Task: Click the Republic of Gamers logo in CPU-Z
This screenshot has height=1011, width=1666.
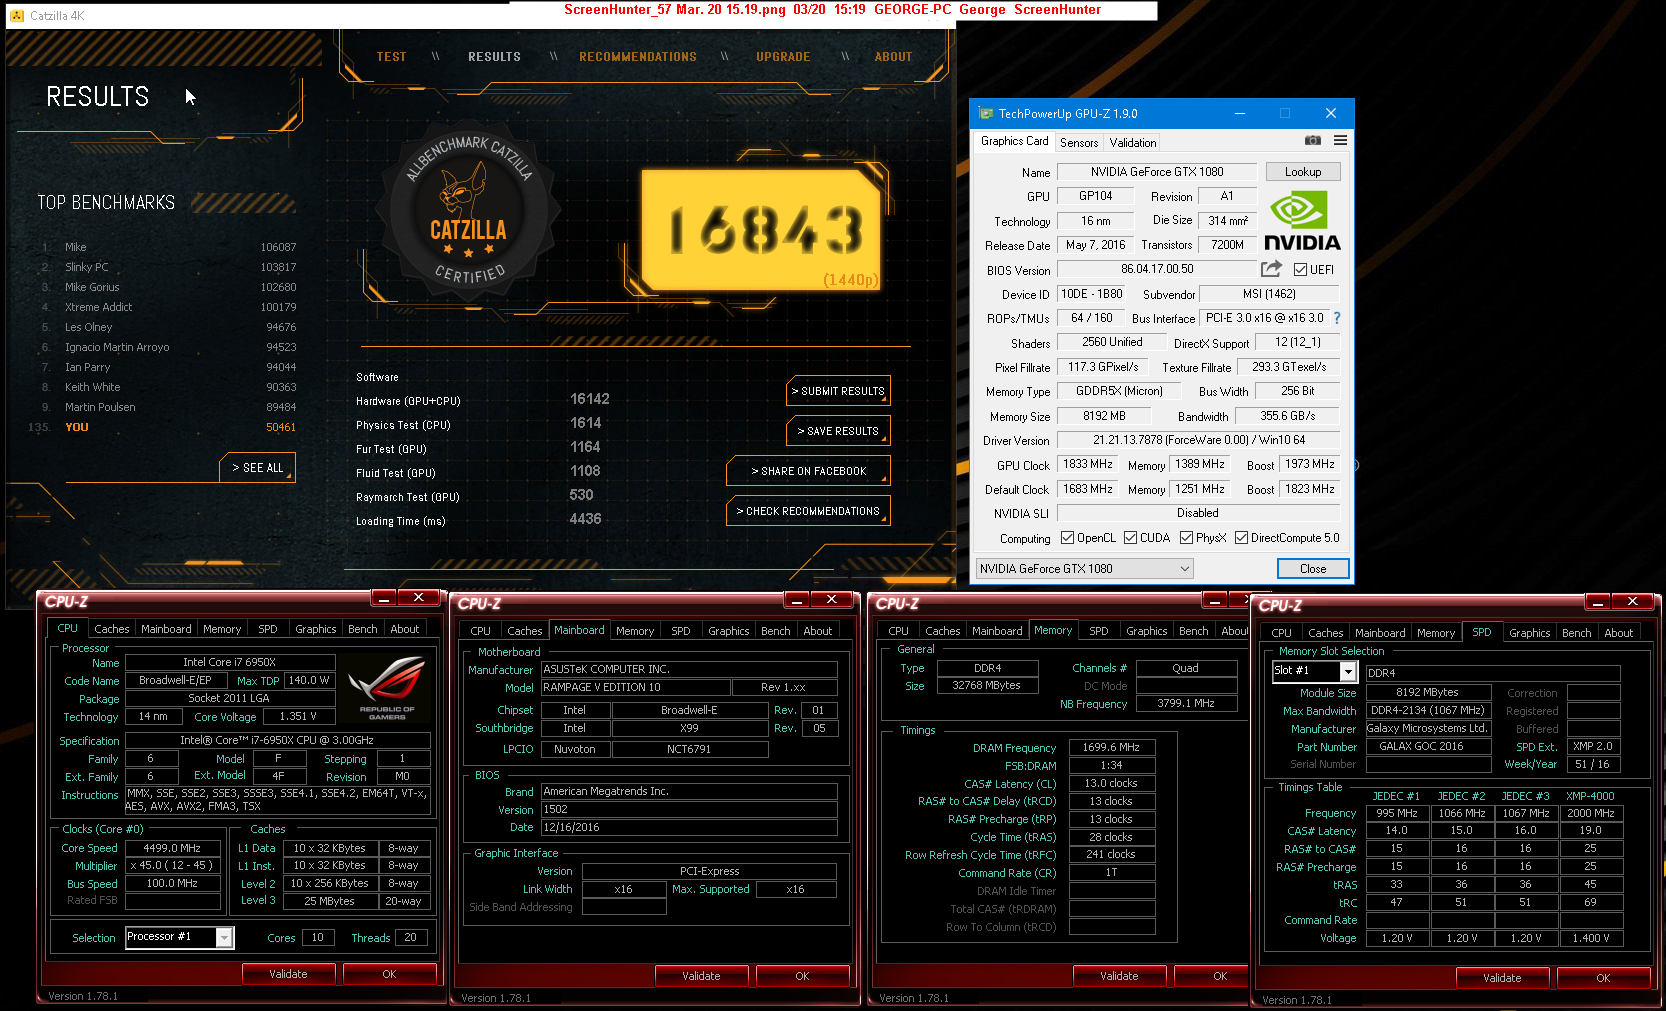Action: (x=386, y=687)
